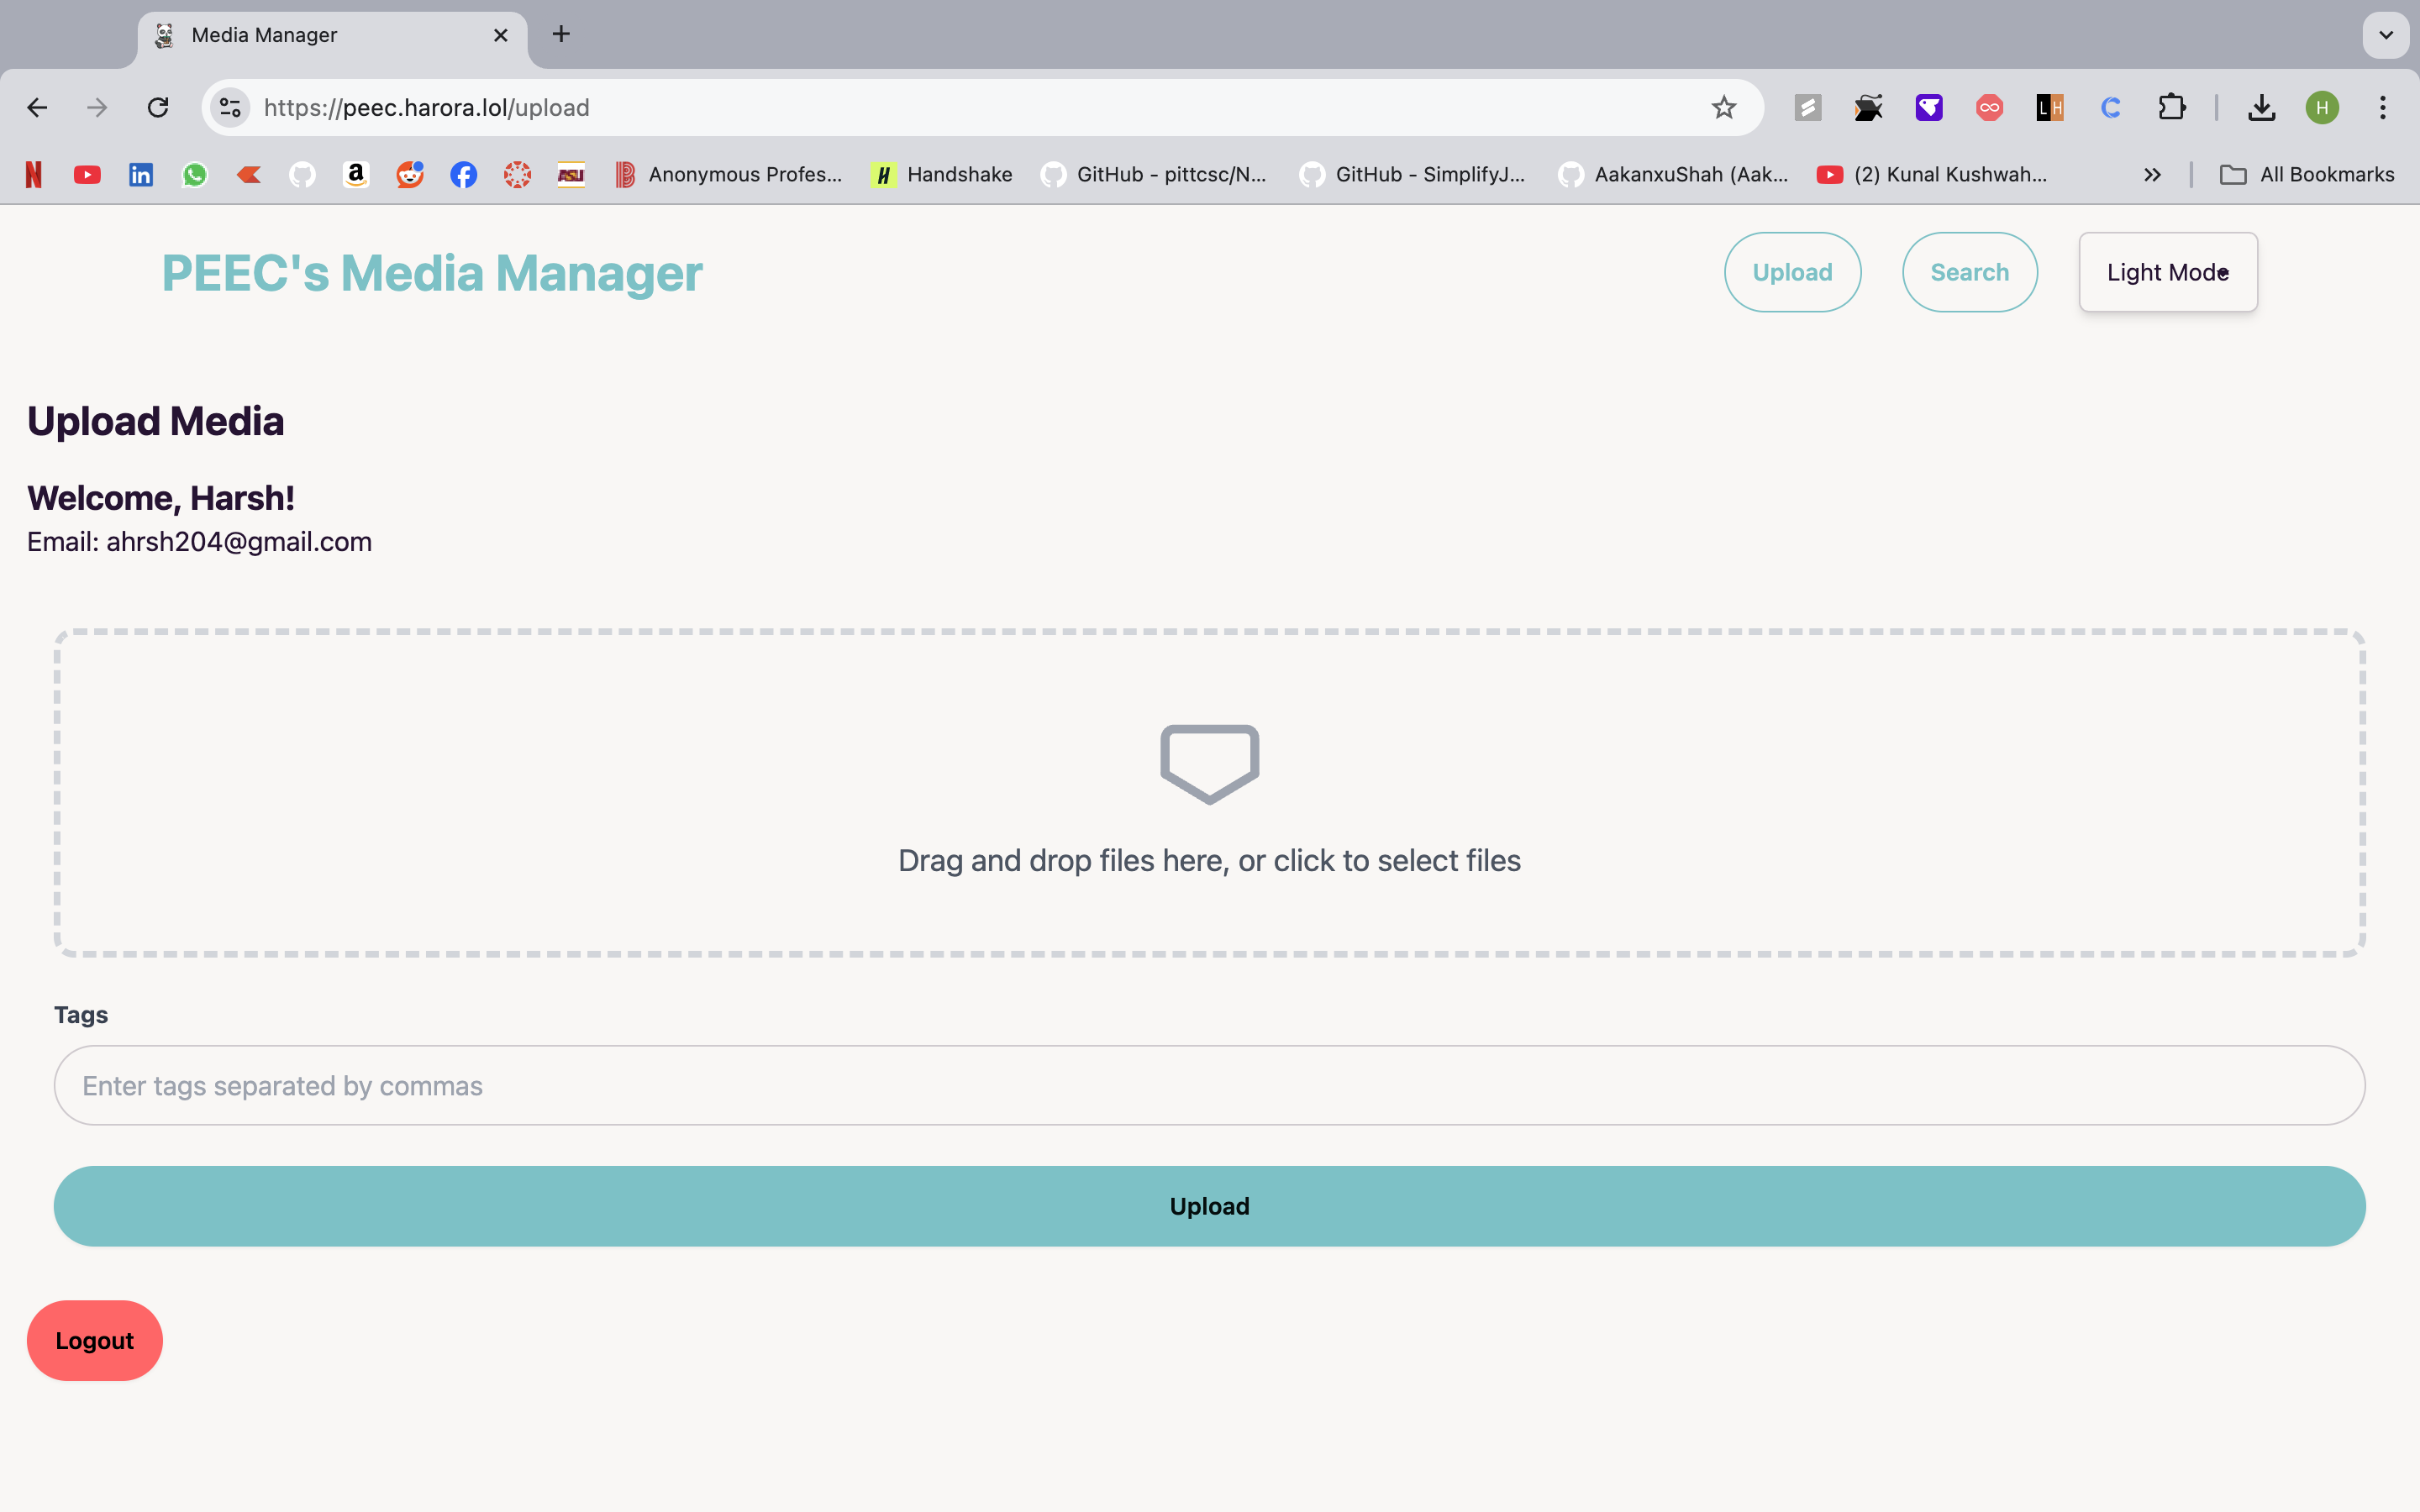Open the All Bookmarks folder
This screenshot has height=1512, width=2420.
click(x=2308, y=174)
